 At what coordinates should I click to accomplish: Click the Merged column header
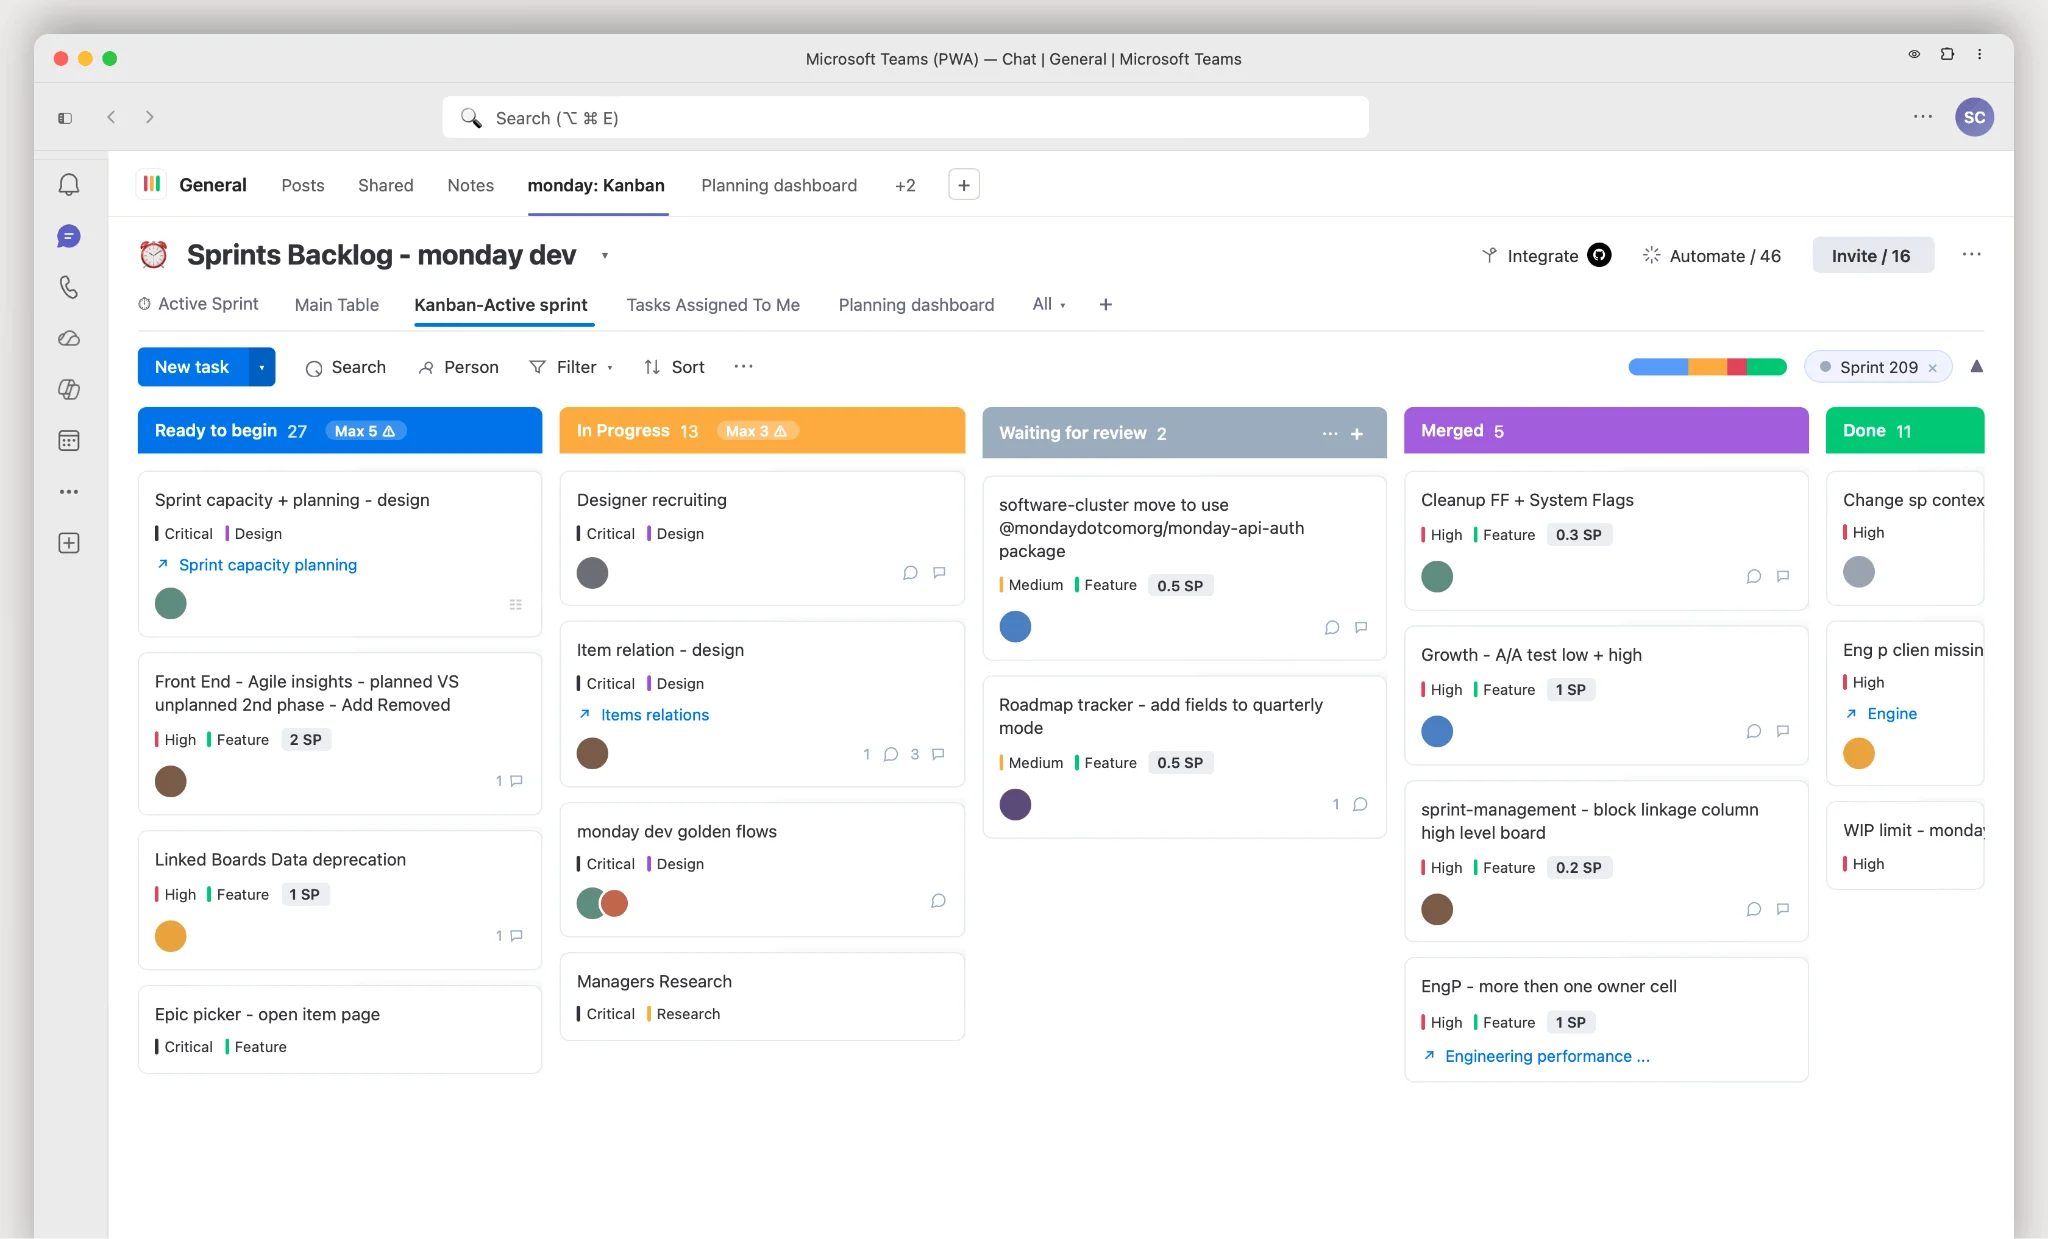click(x=1606, y=430)
